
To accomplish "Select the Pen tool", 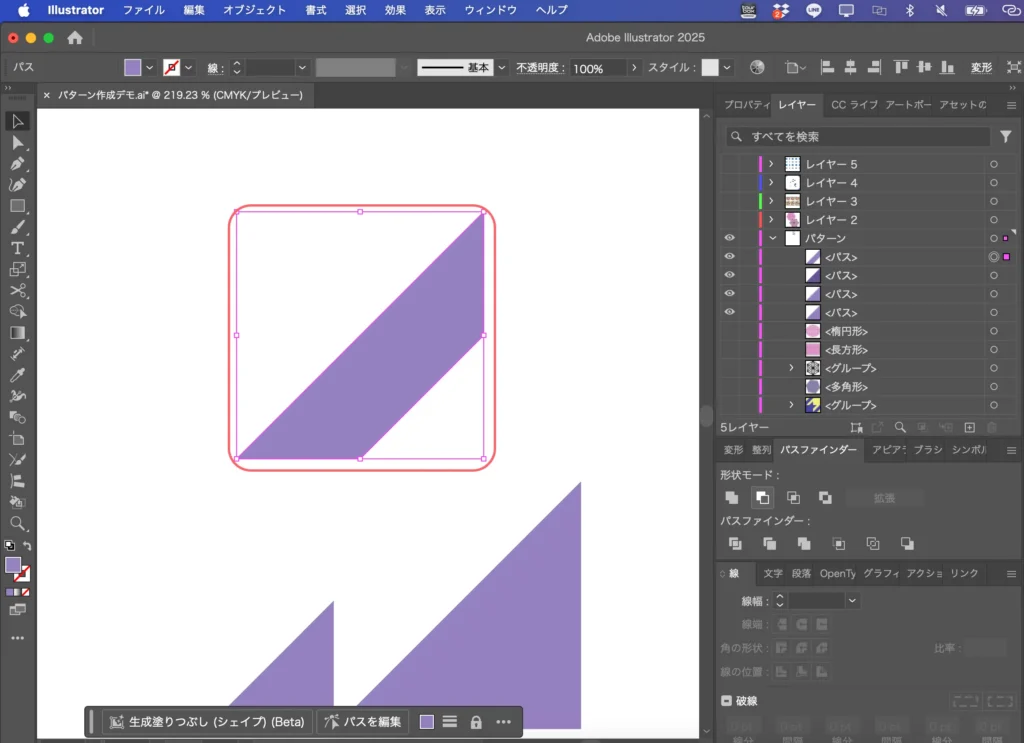I will 18,164.
